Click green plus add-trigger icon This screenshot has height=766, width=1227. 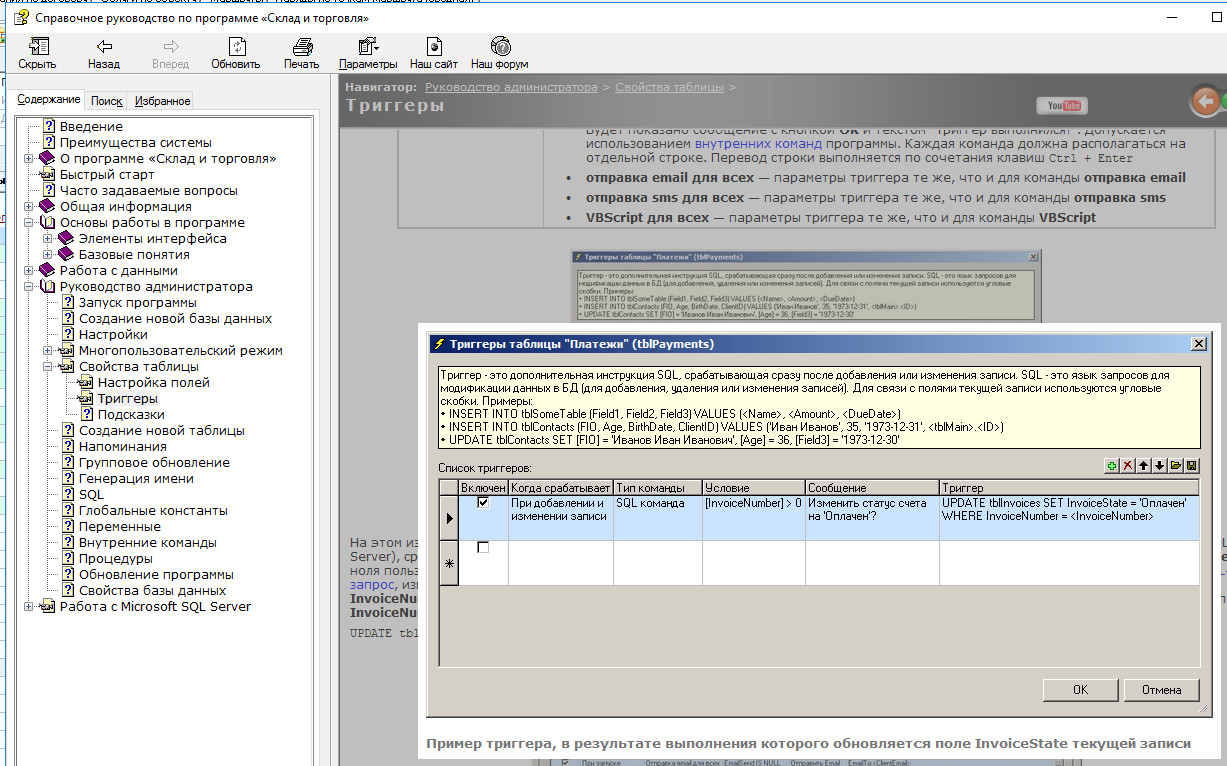[1111, 466]
